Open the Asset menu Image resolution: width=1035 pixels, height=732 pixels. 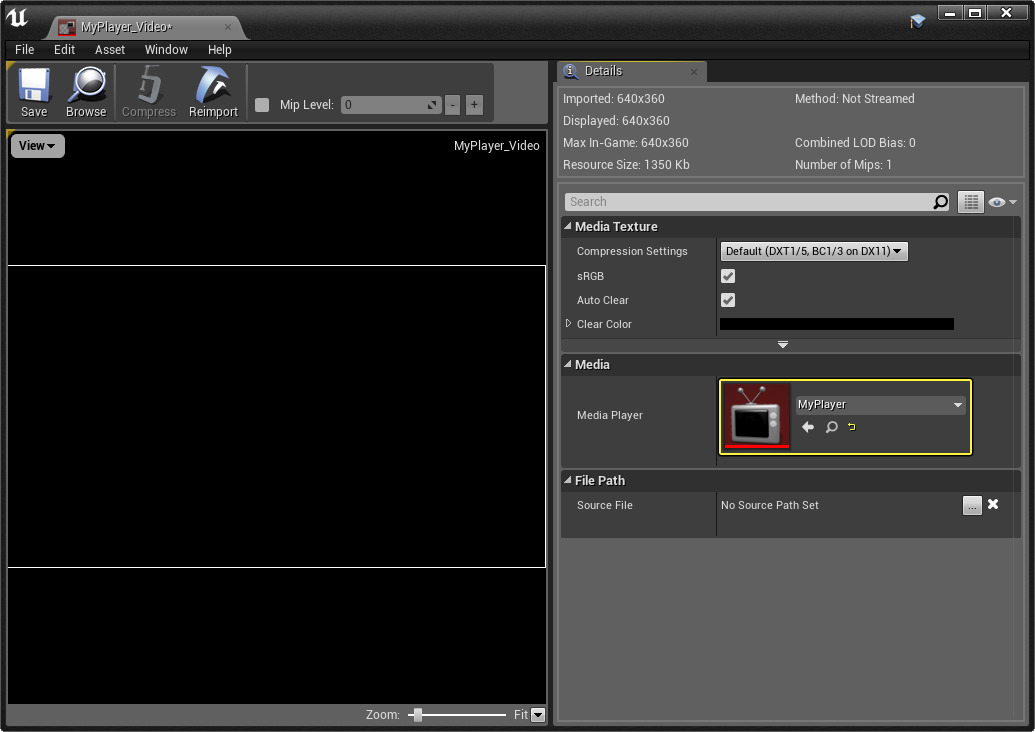[110, 49]
